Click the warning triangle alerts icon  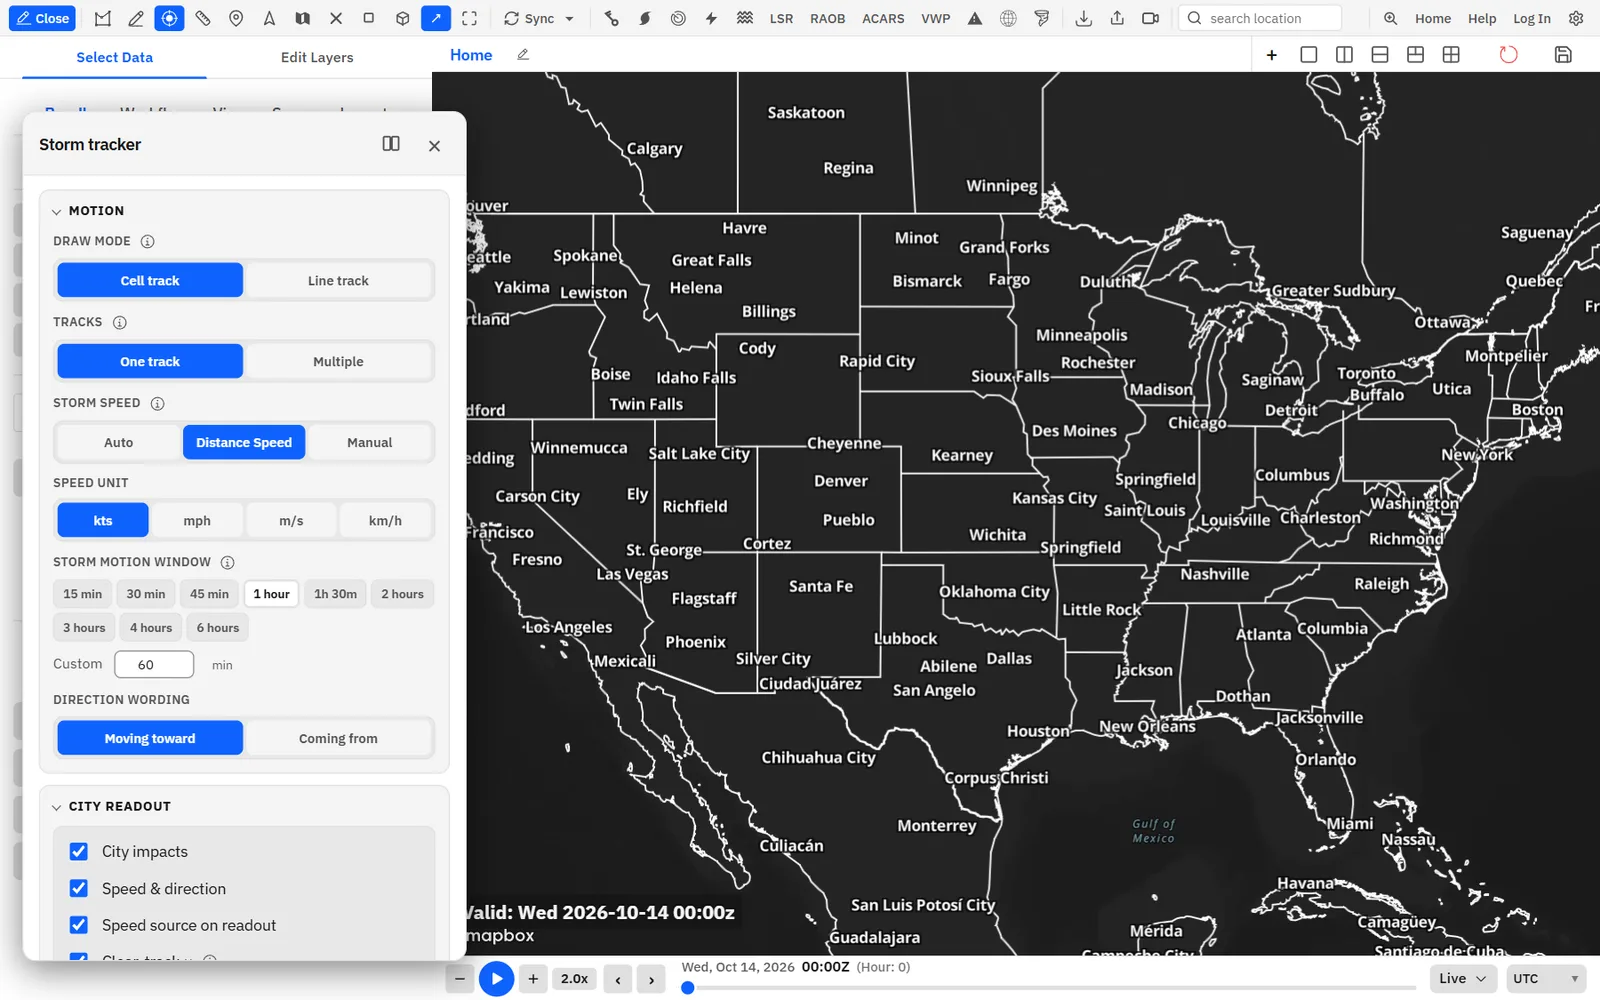(x=975, y=18)
